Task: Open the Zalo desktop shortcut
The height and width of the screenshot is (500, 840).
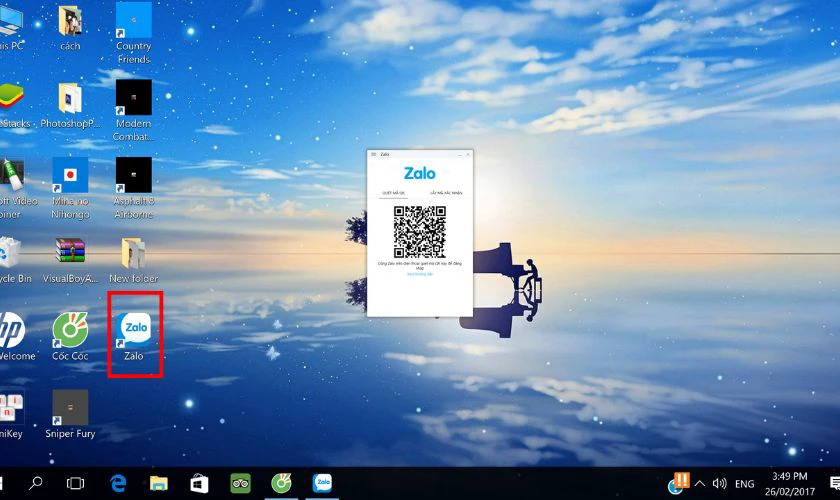Action: coord(133,331)
